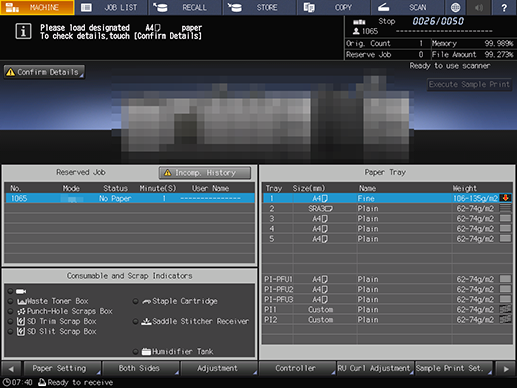The image size is (517, 388).
Task: Open the MACHINE tab
Action: point(37,7)
